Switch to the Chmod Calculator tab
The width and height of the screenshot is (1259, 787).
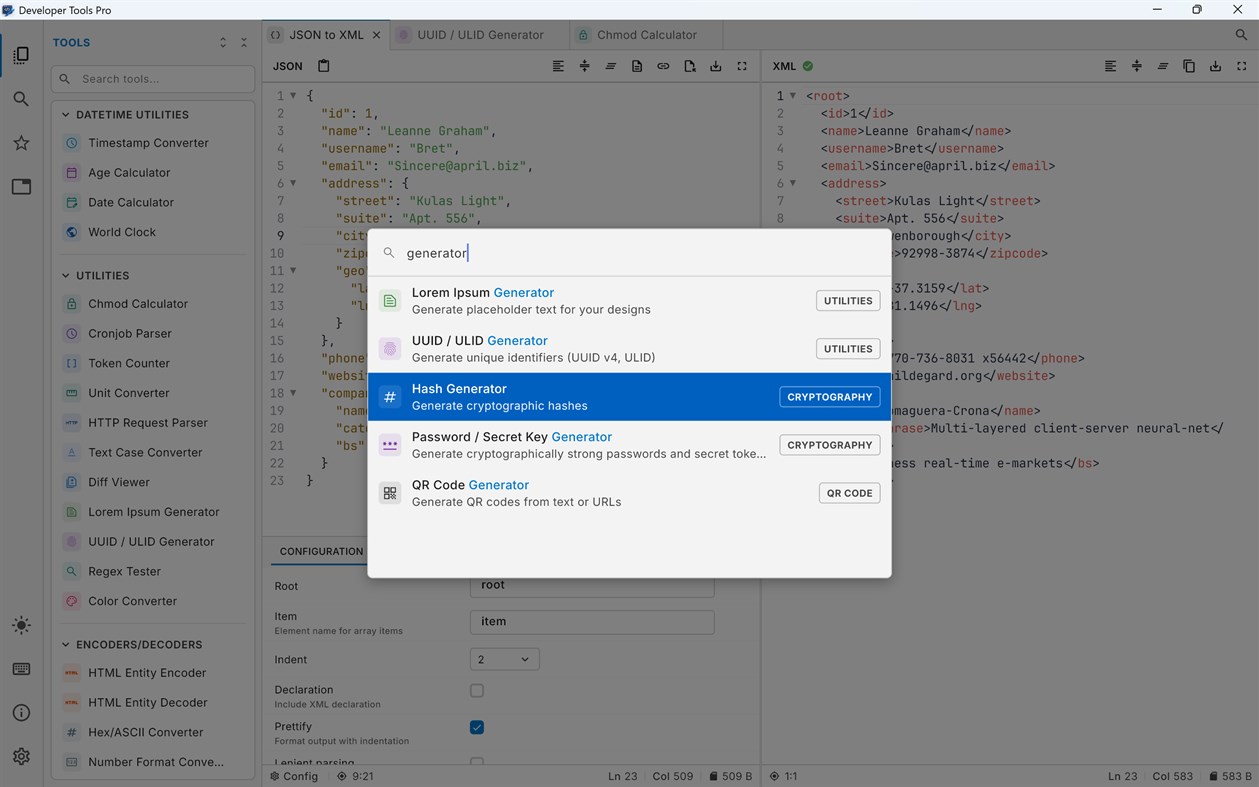coord(646,34)
